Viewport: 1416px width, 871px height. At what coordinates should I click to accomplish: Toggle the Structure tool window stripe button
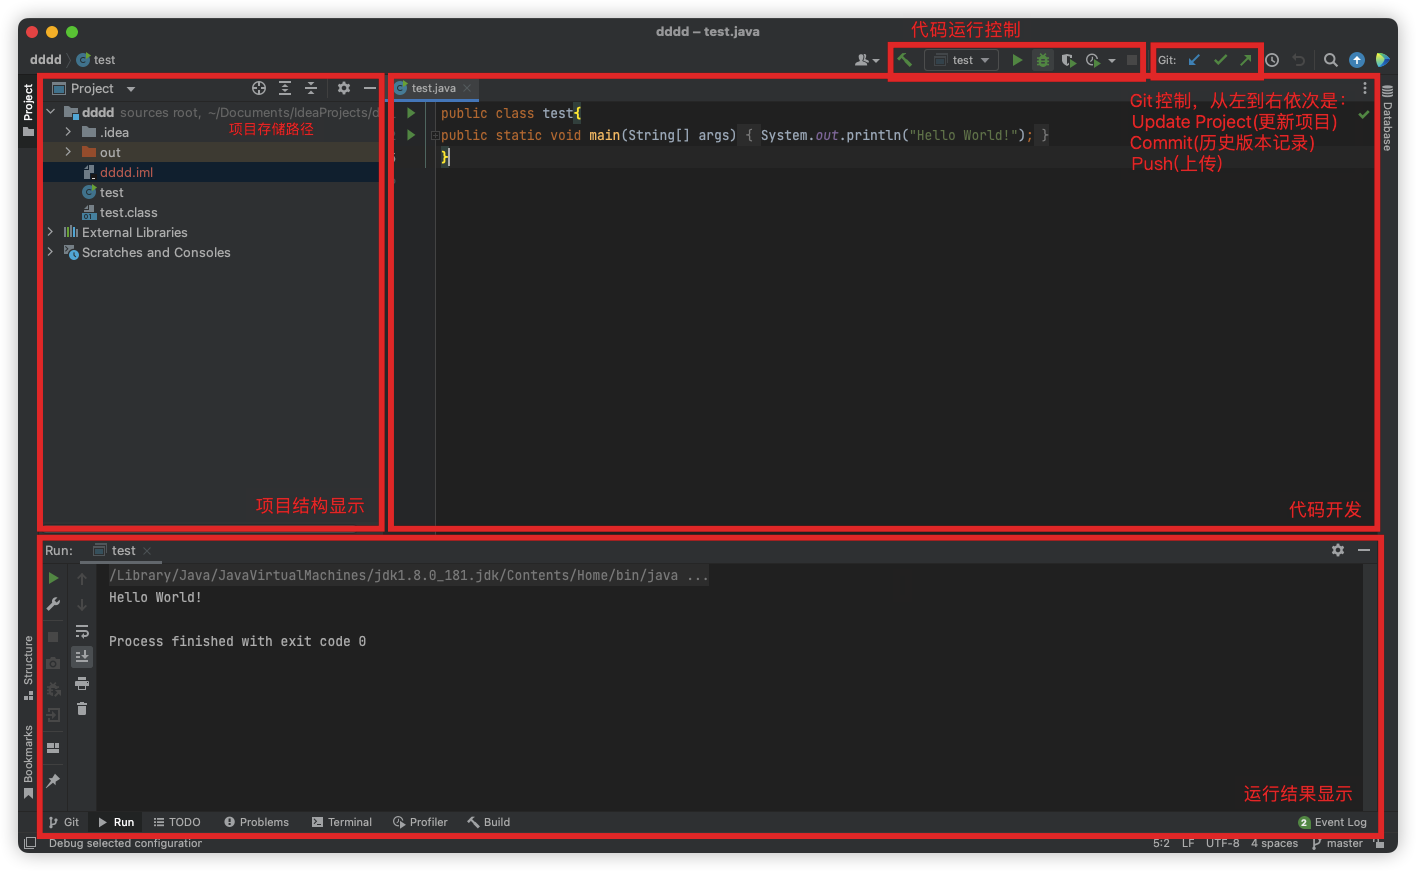[x=29, y=667]
